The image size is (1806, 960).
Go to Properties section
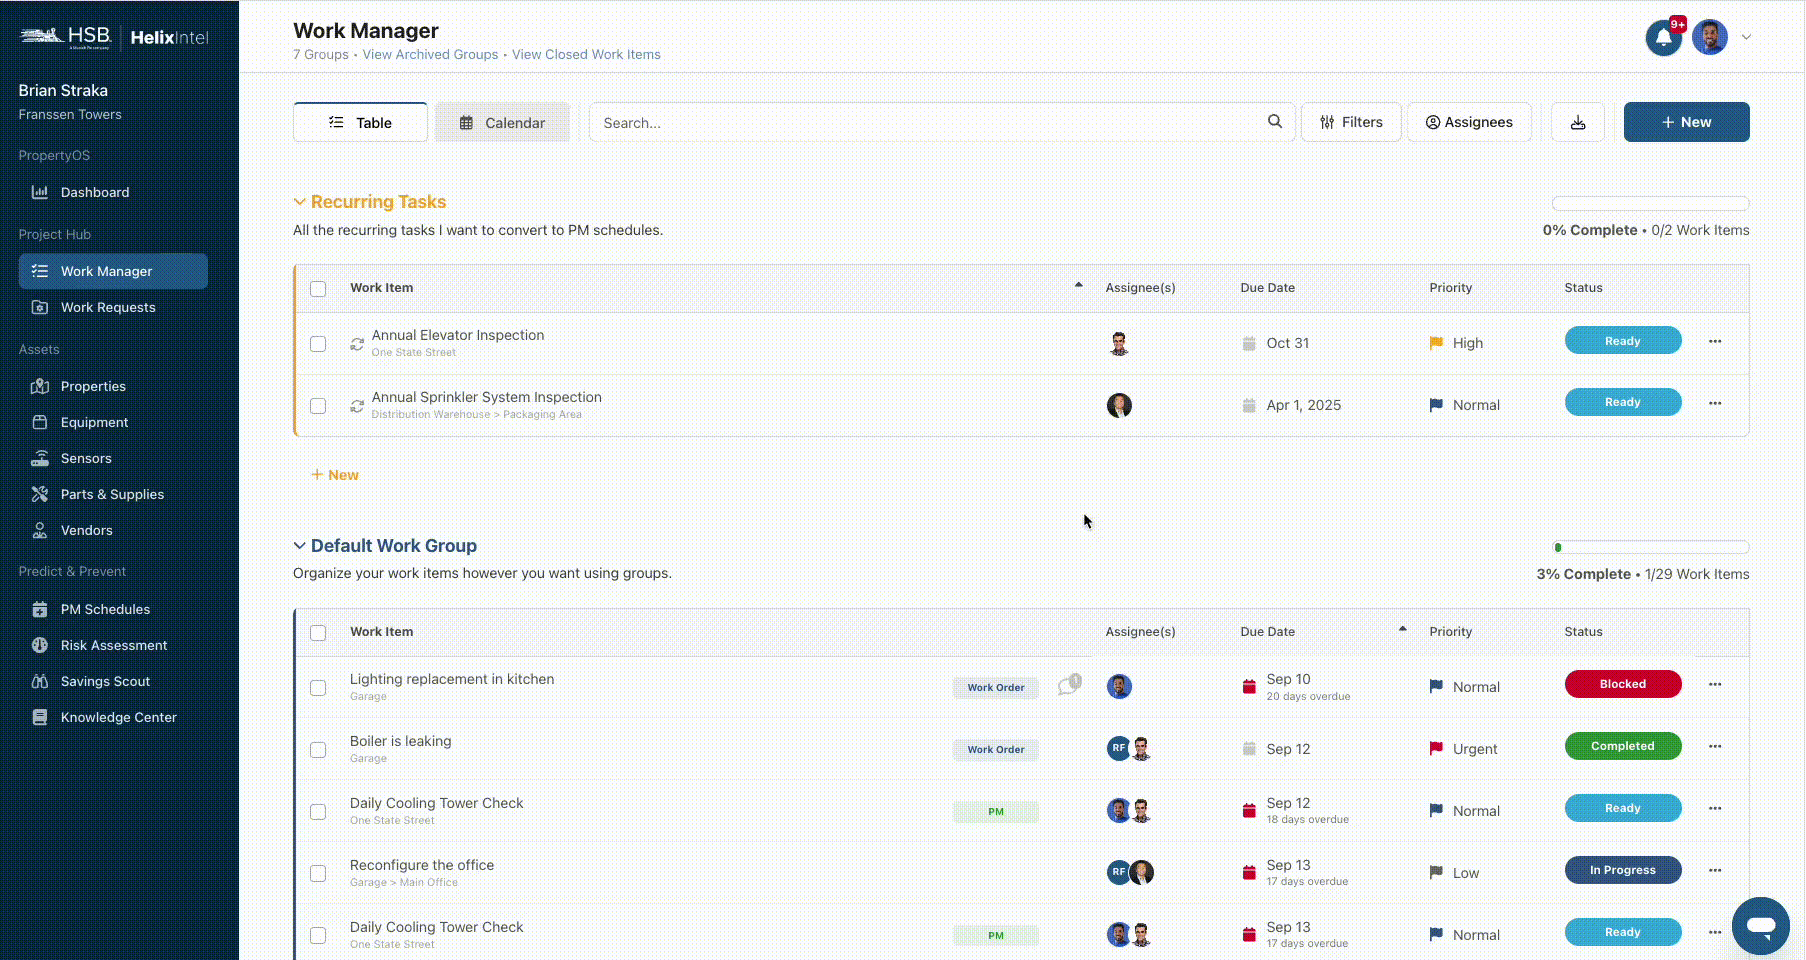[x=93, y=386]
